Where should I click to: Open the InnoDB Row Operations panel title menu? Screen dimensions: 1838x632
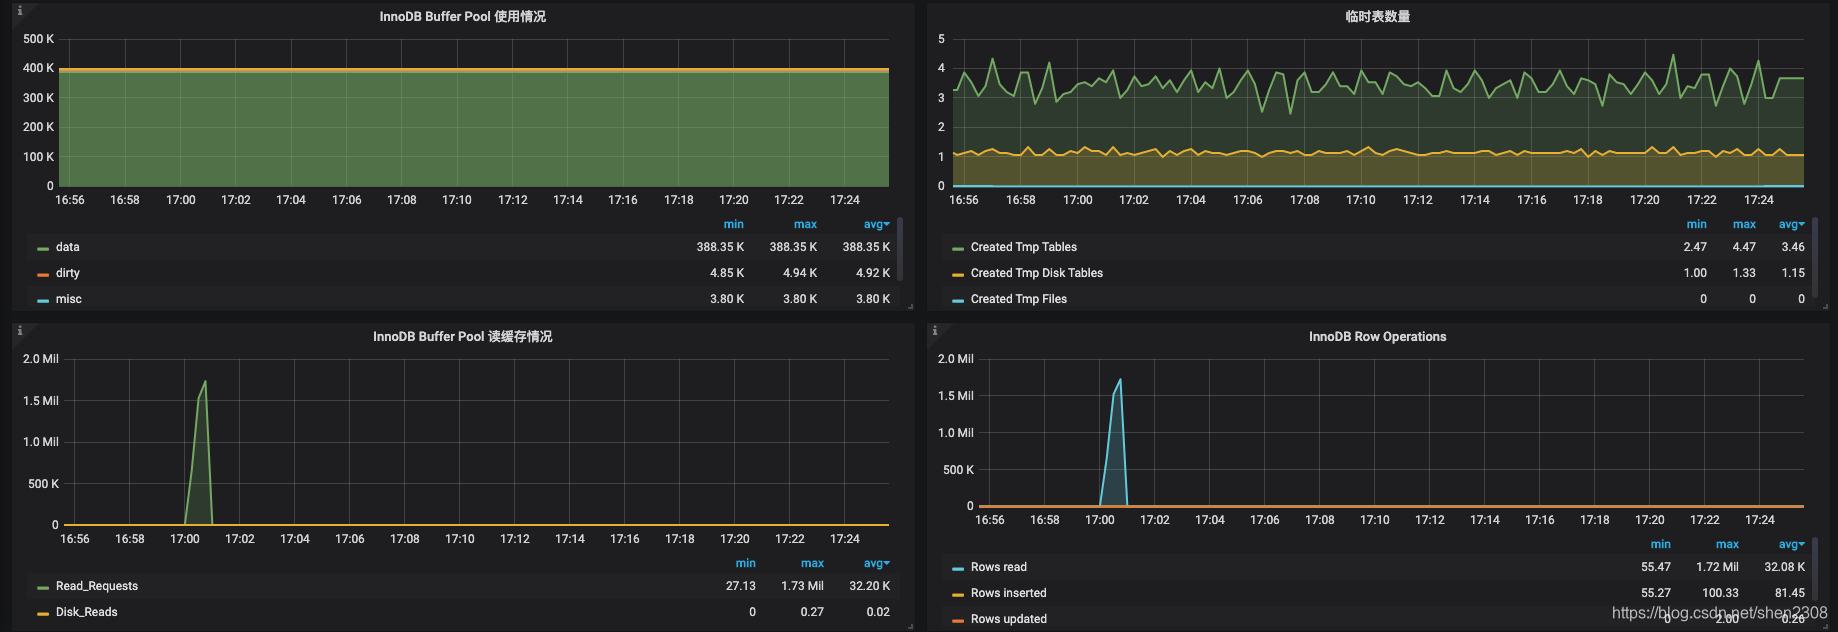(x=1377, y=337)
